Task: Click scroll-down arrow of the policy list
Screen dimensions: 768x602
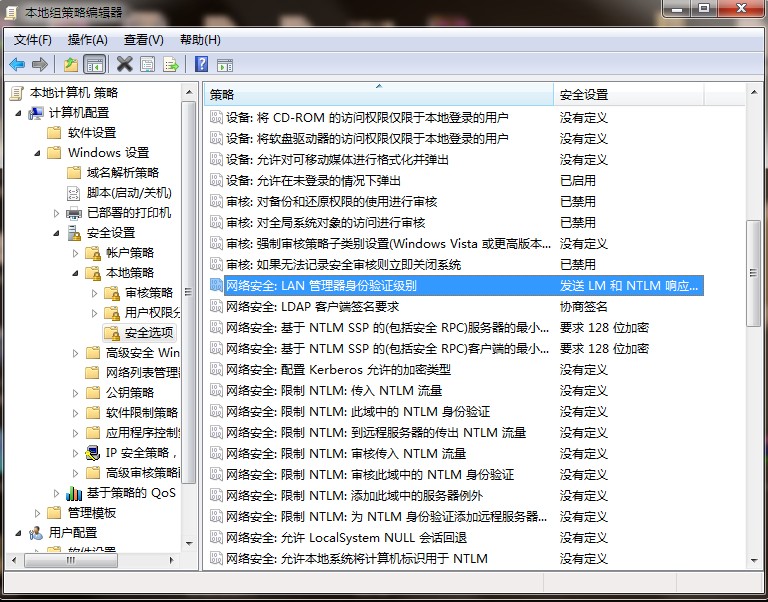Action: click(753, 561)
